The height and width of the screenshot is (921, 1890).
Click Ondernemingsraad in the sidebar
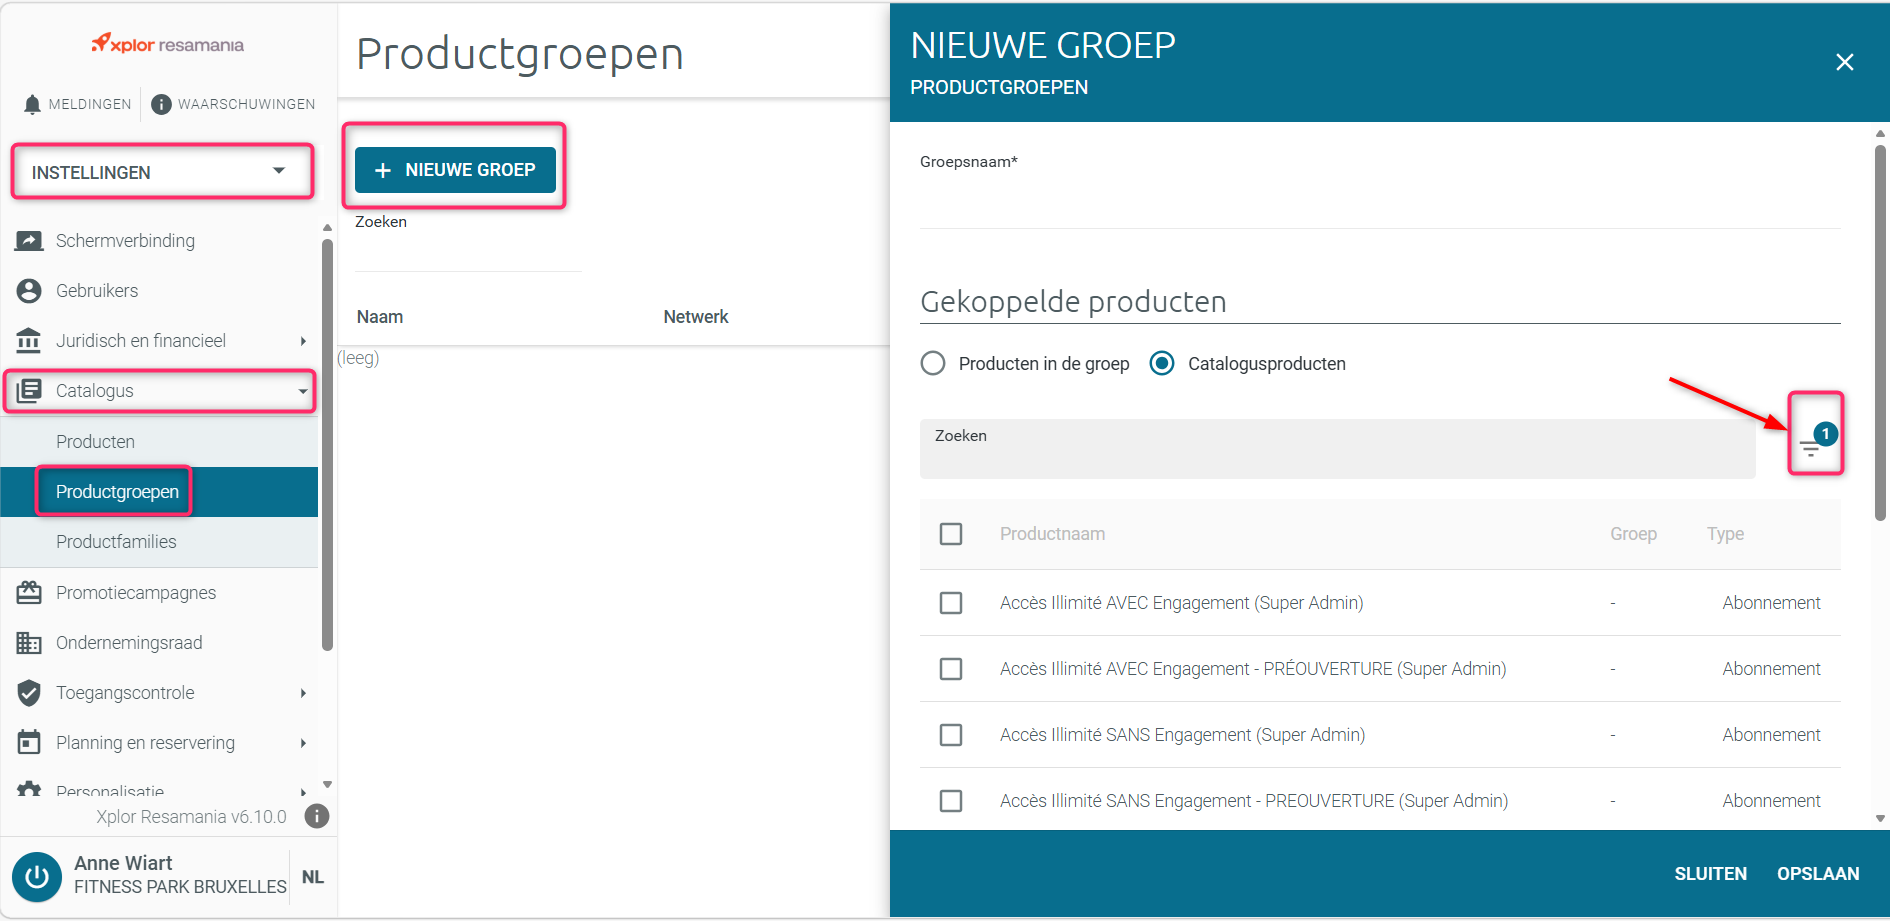coord(129,643)
